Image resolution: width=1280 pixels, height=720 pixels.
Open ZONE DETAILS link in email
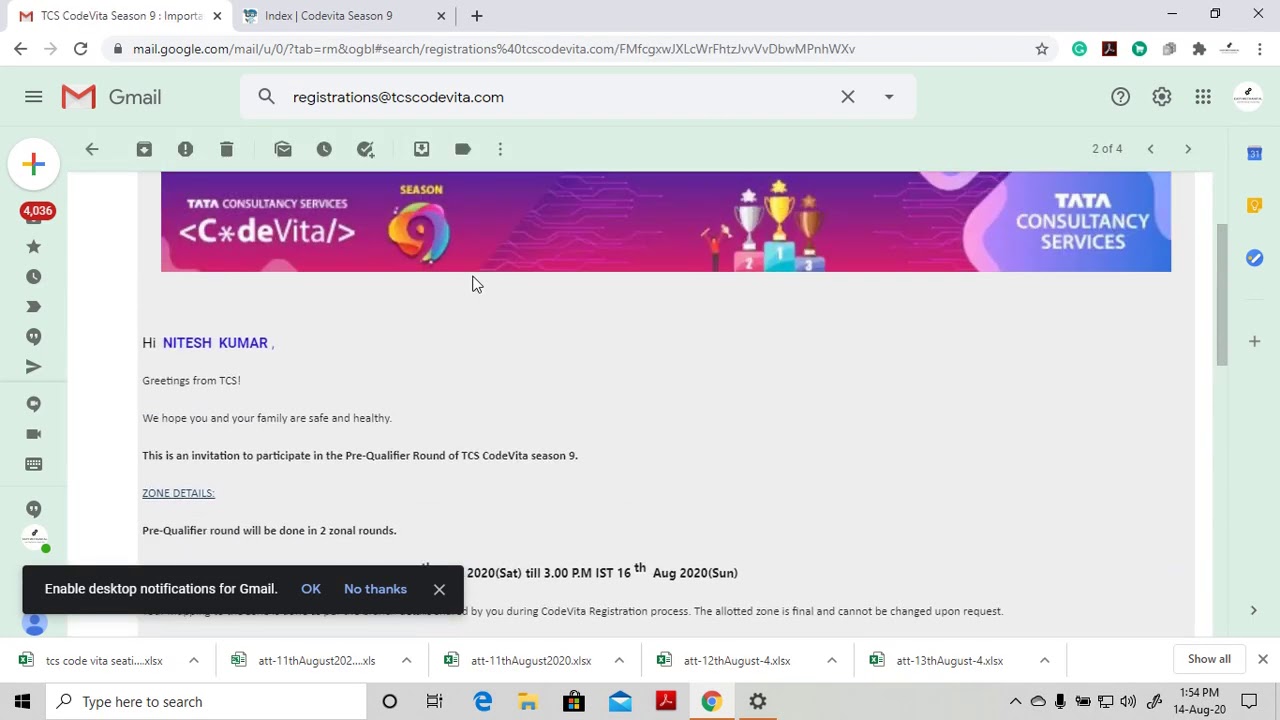tap(178, 493)
